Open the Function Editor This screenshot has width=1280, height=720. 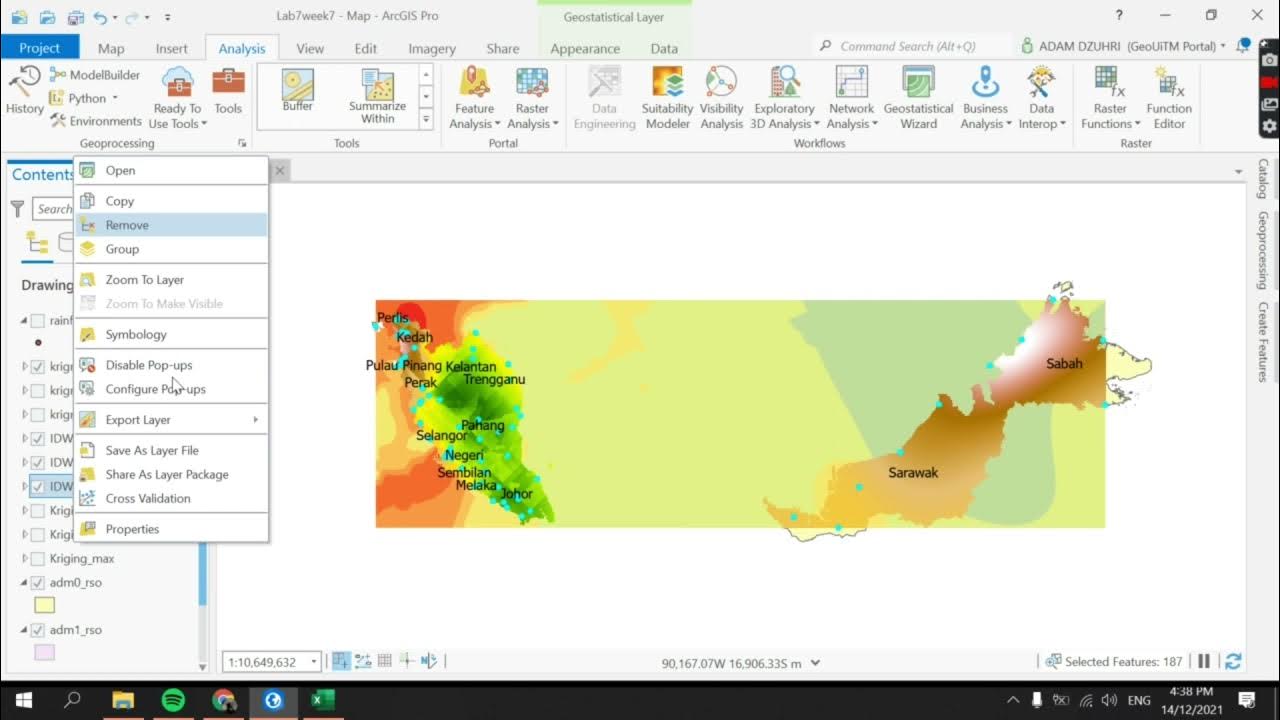coord(1169,98)
